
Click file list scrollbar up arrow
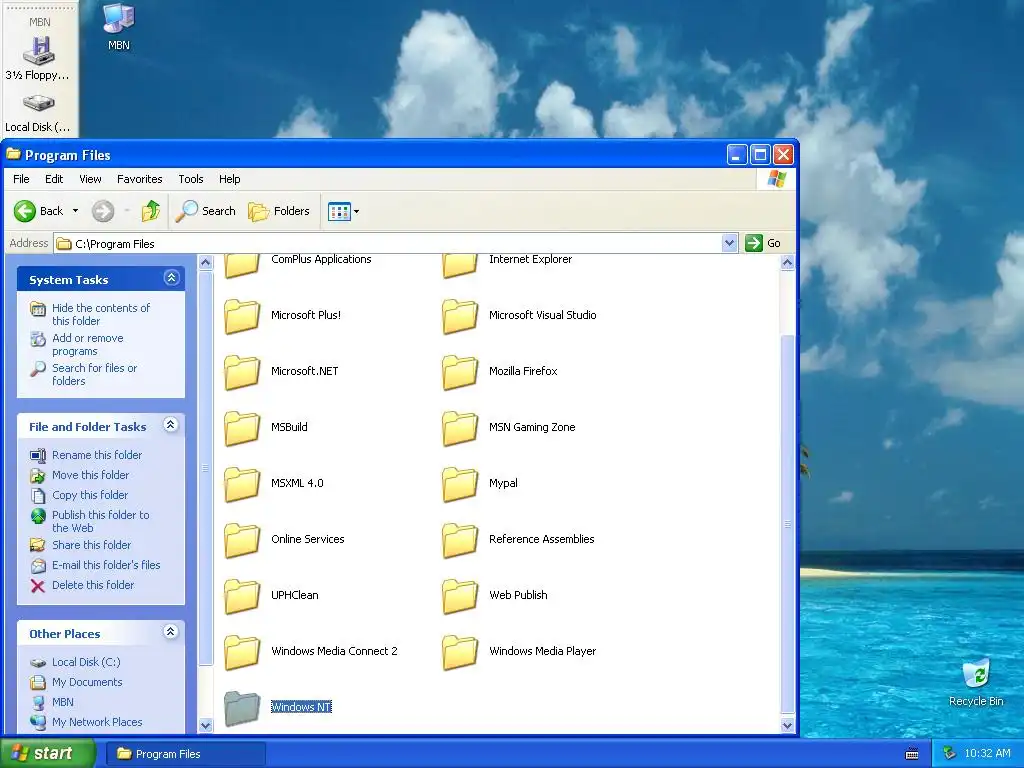(x=787, y=263)
